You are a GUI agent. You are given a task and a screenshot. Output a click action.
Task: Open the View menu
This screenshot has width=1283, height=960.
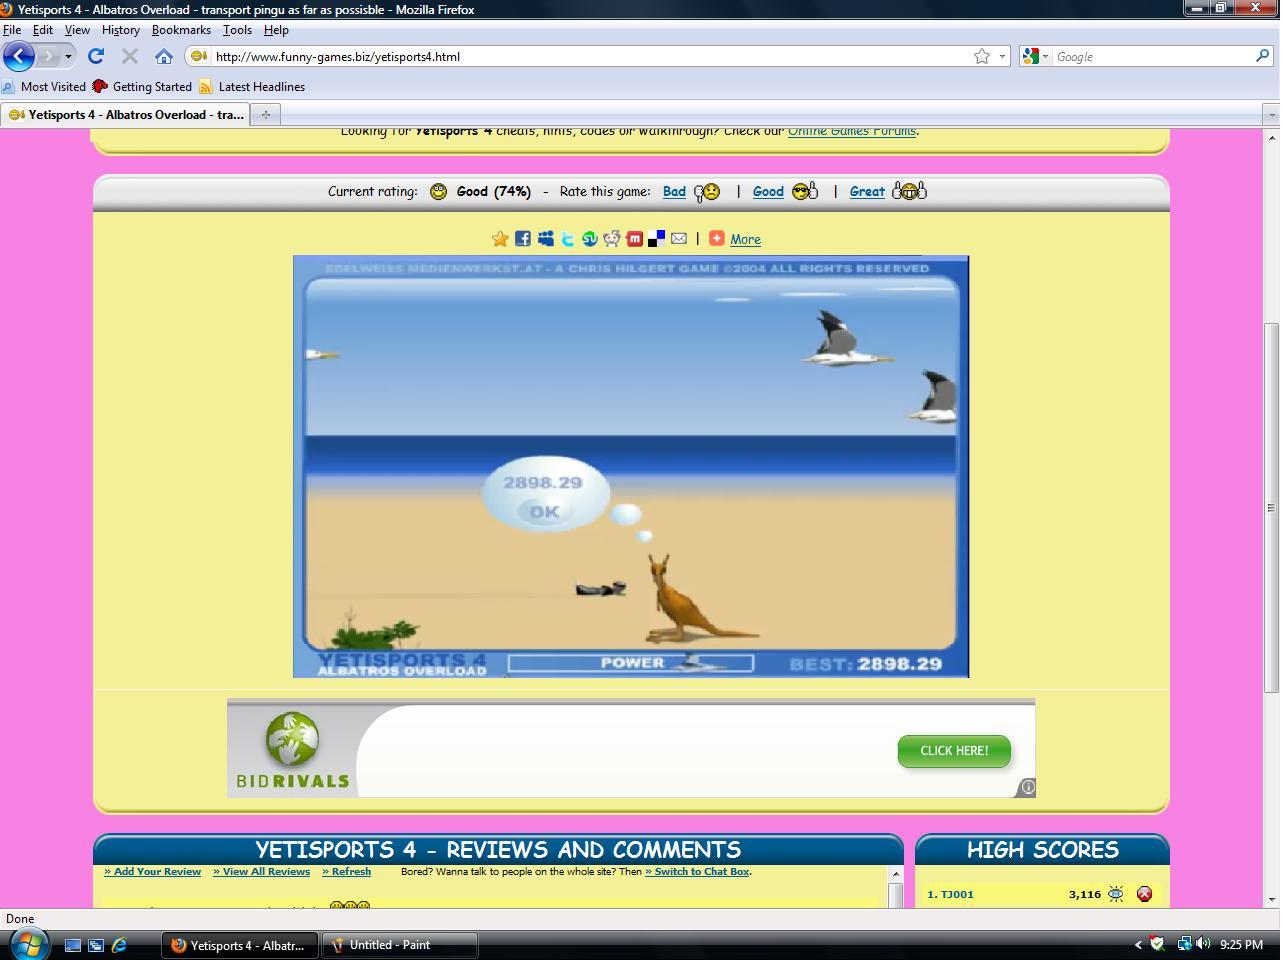coord(77,30)
